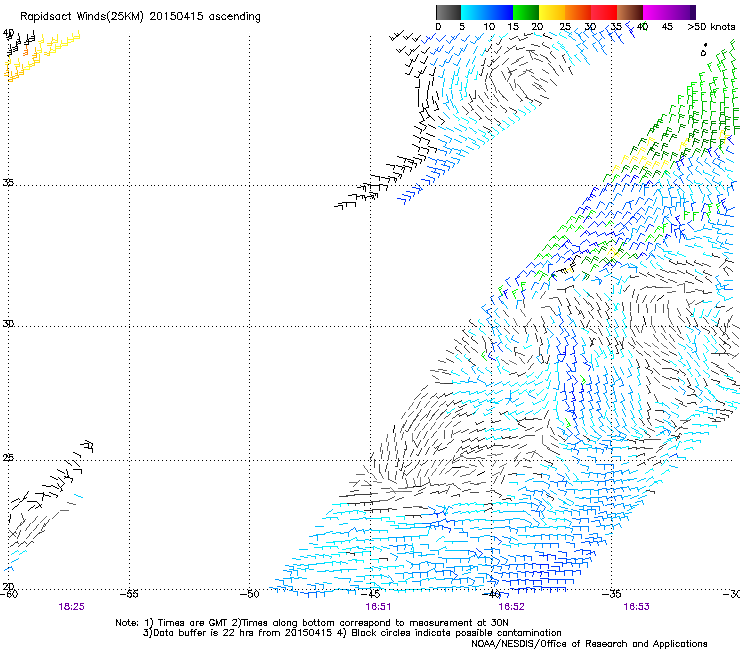Viewport: 740px width, 650px height.
Task: Click the 25 latitude axis label
Action: pyautogui.click(x=8, y=458)
